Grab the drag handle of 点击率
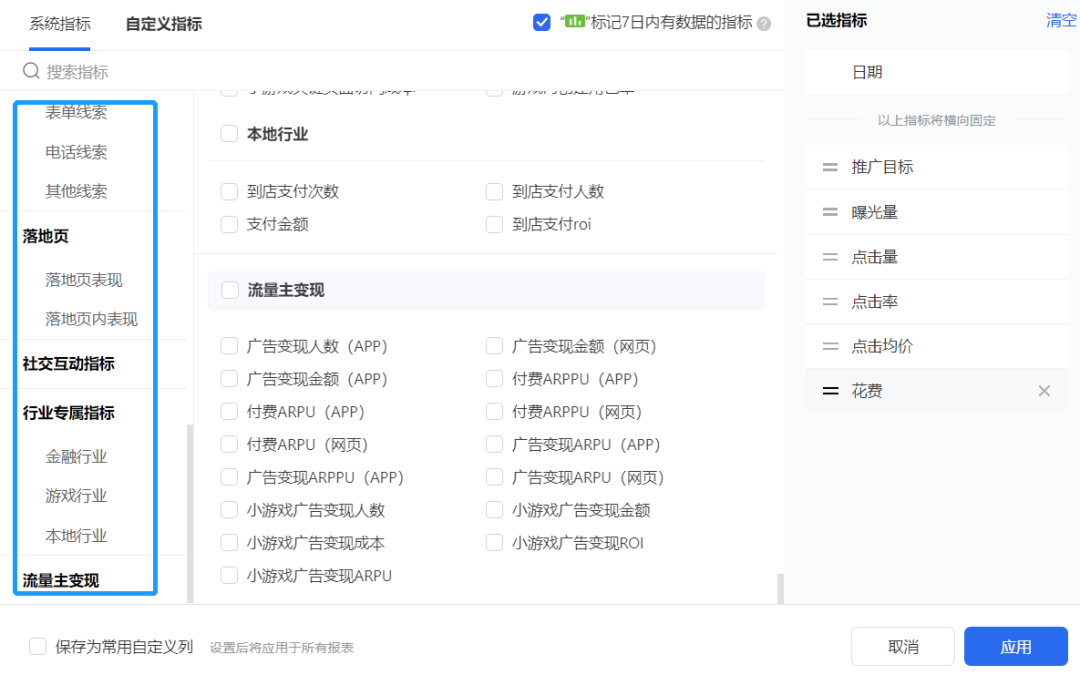Screen dimensions: 1080x675 pos(830,302)
